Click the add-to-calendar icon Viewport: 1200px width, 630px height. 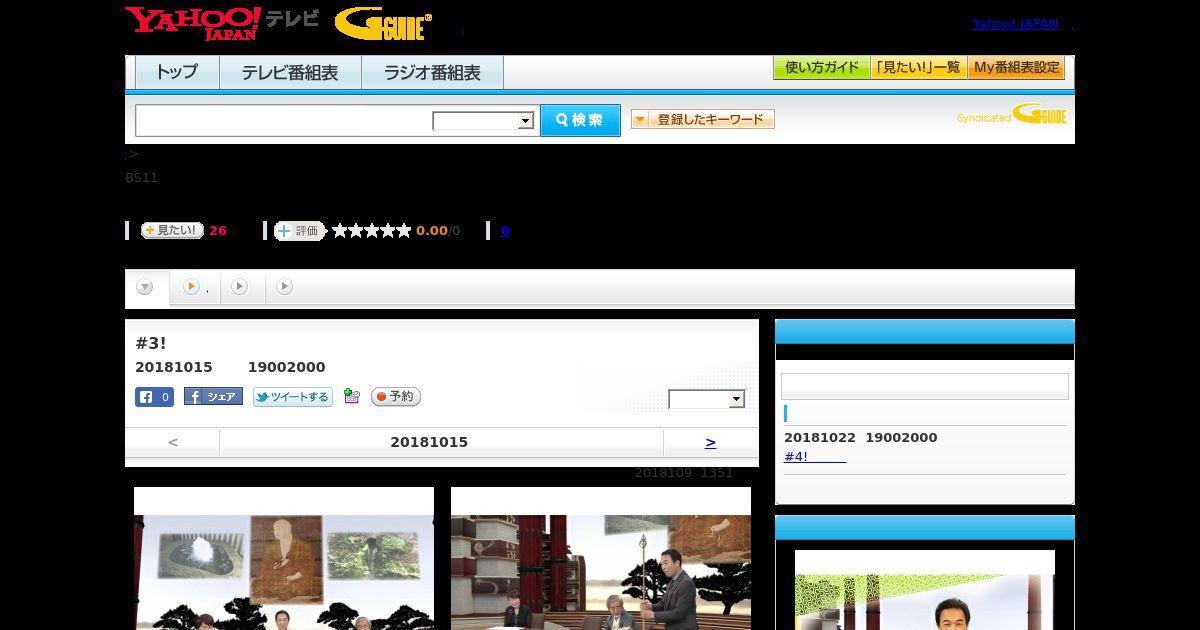point(351,396)
